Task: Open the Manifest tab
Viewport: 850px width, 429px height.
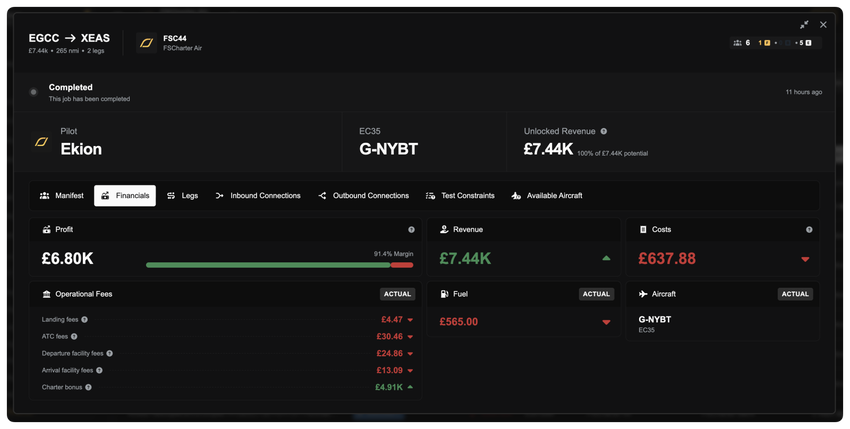Action: (61, 196)
